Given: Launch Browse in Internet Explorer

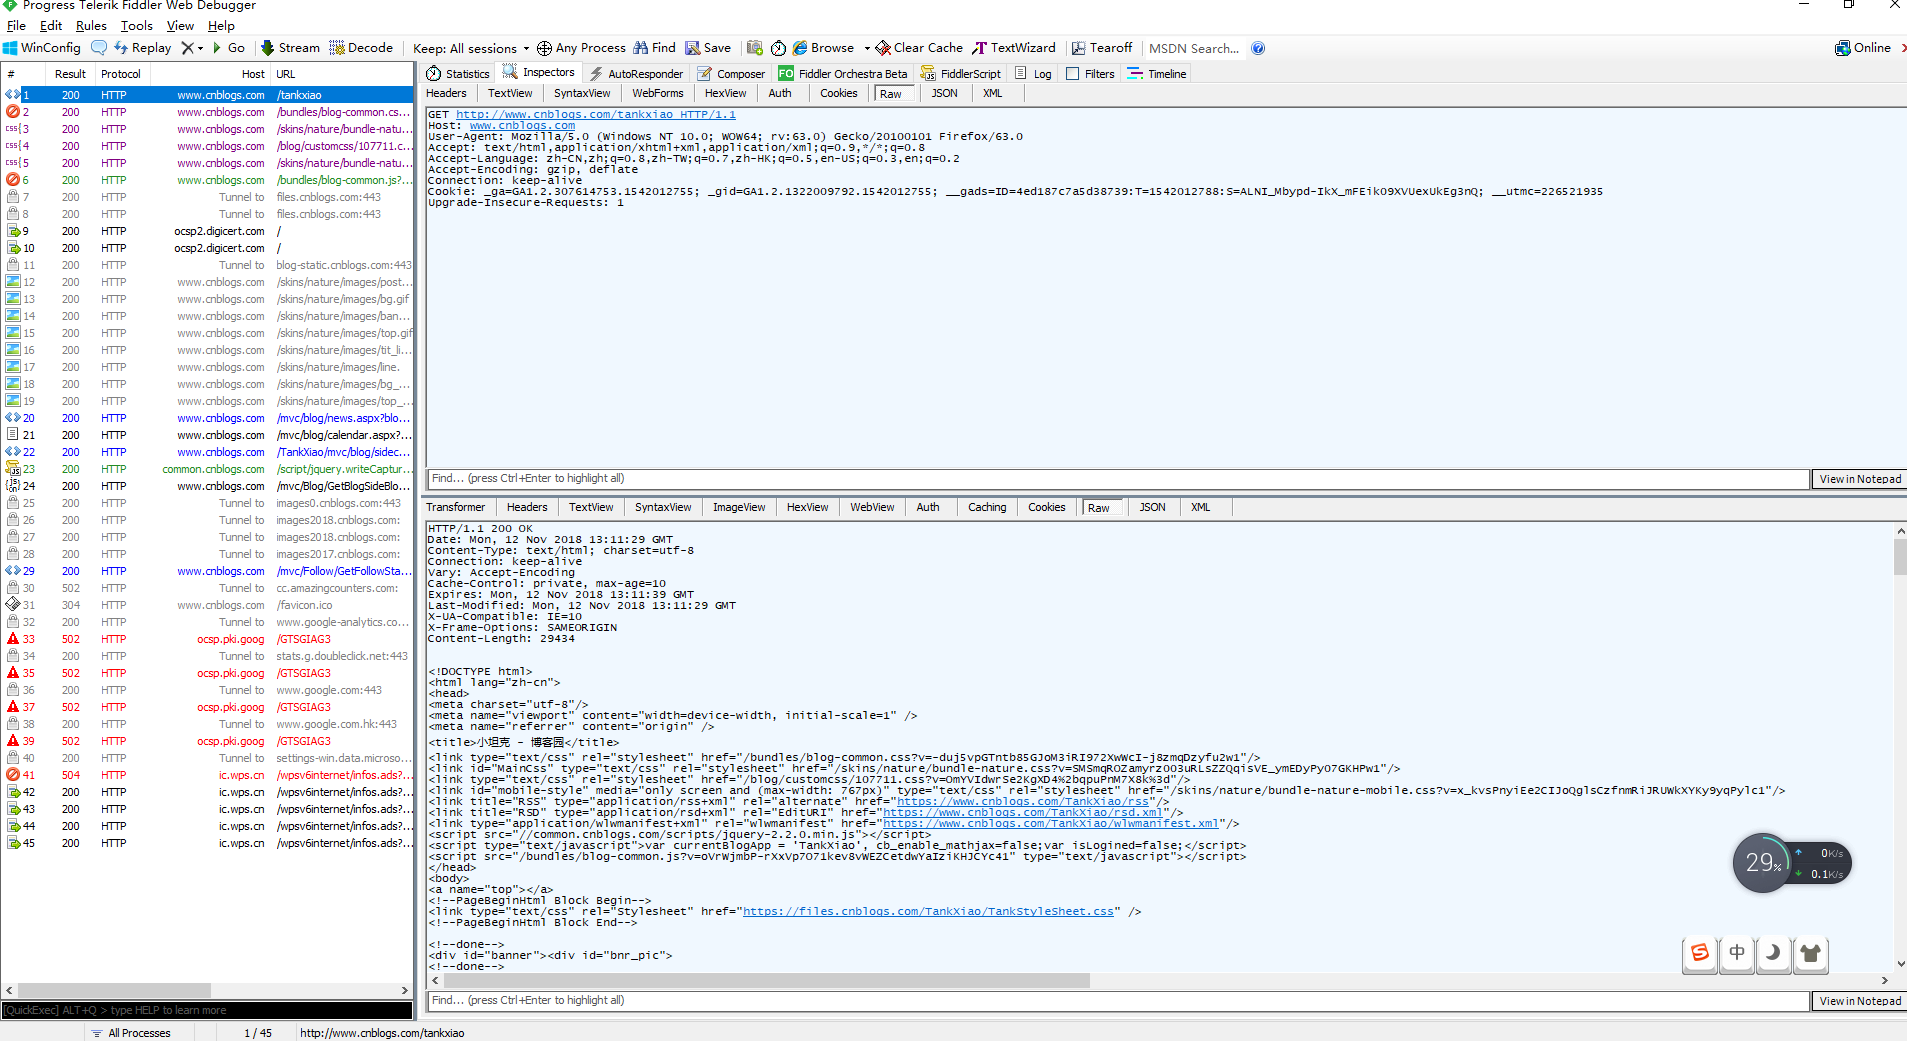Looking at the screenshot, I should [x=823, y=48].
